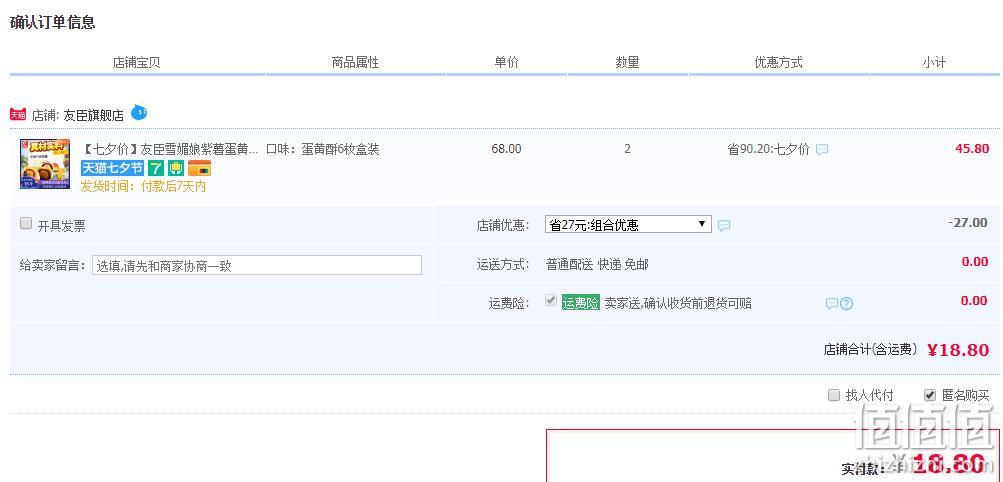Click the 店铺宝贝 column header
1003x482 pixels.
(x=136, y=63)
